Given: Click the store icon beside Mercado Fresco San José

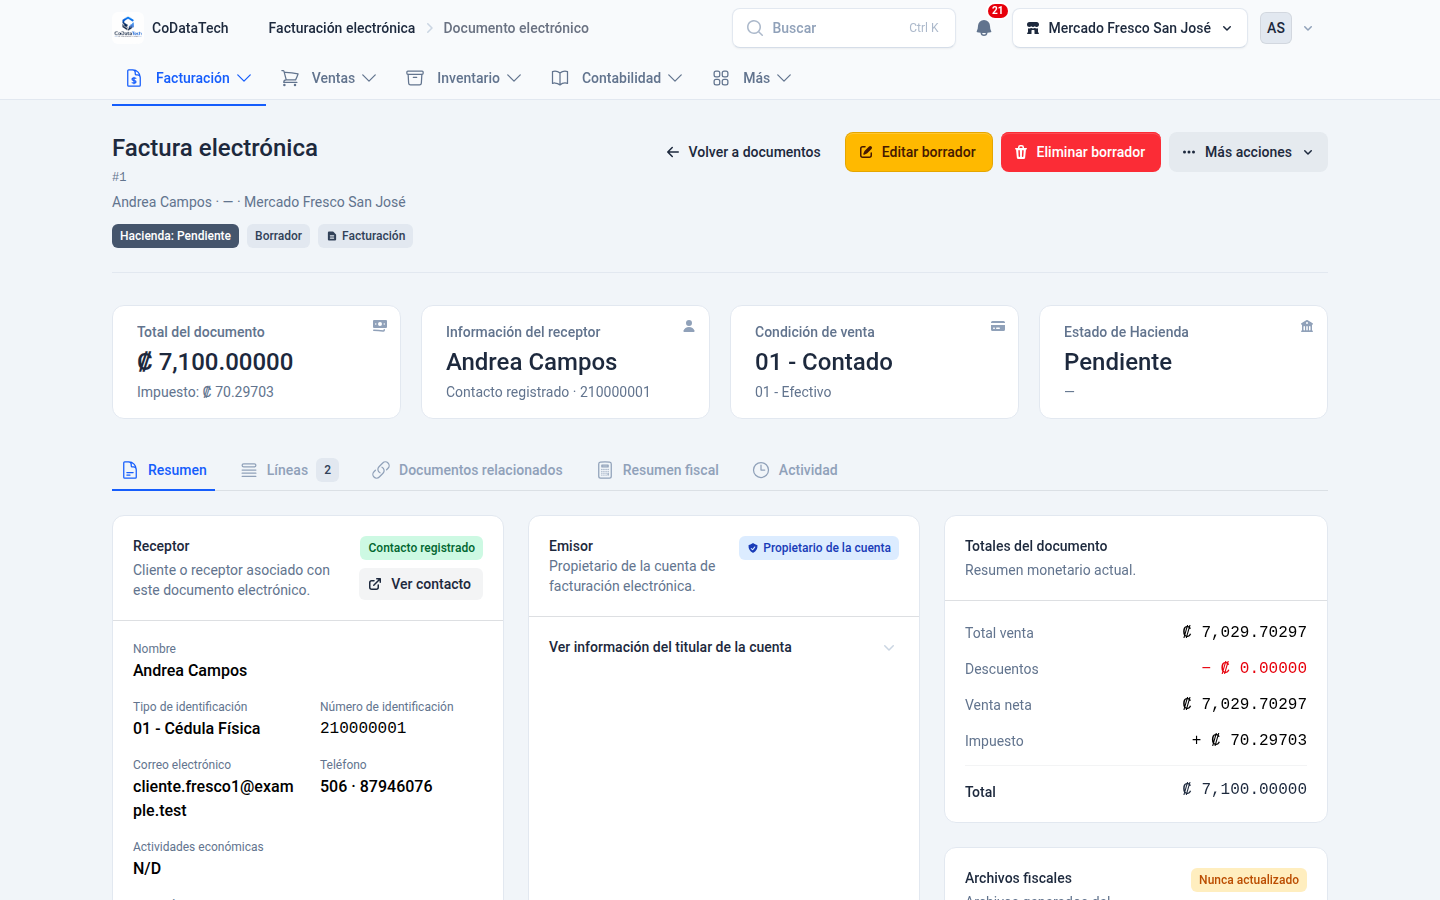Looking at the screenshot, I should tap(1033, 28).
